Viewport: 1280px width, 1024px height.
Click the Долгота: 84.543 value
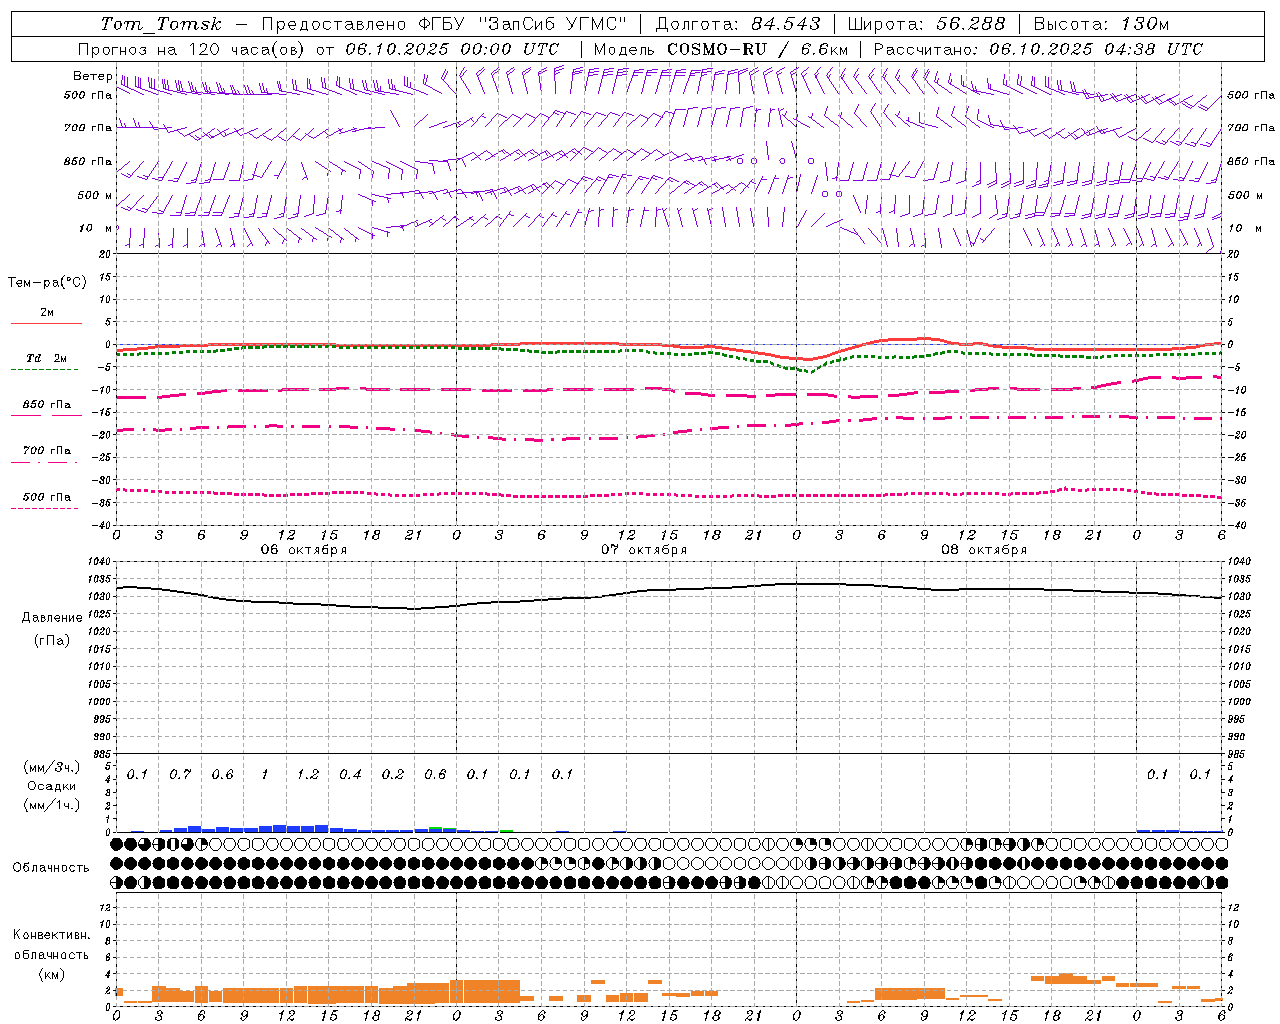point(738,24)
